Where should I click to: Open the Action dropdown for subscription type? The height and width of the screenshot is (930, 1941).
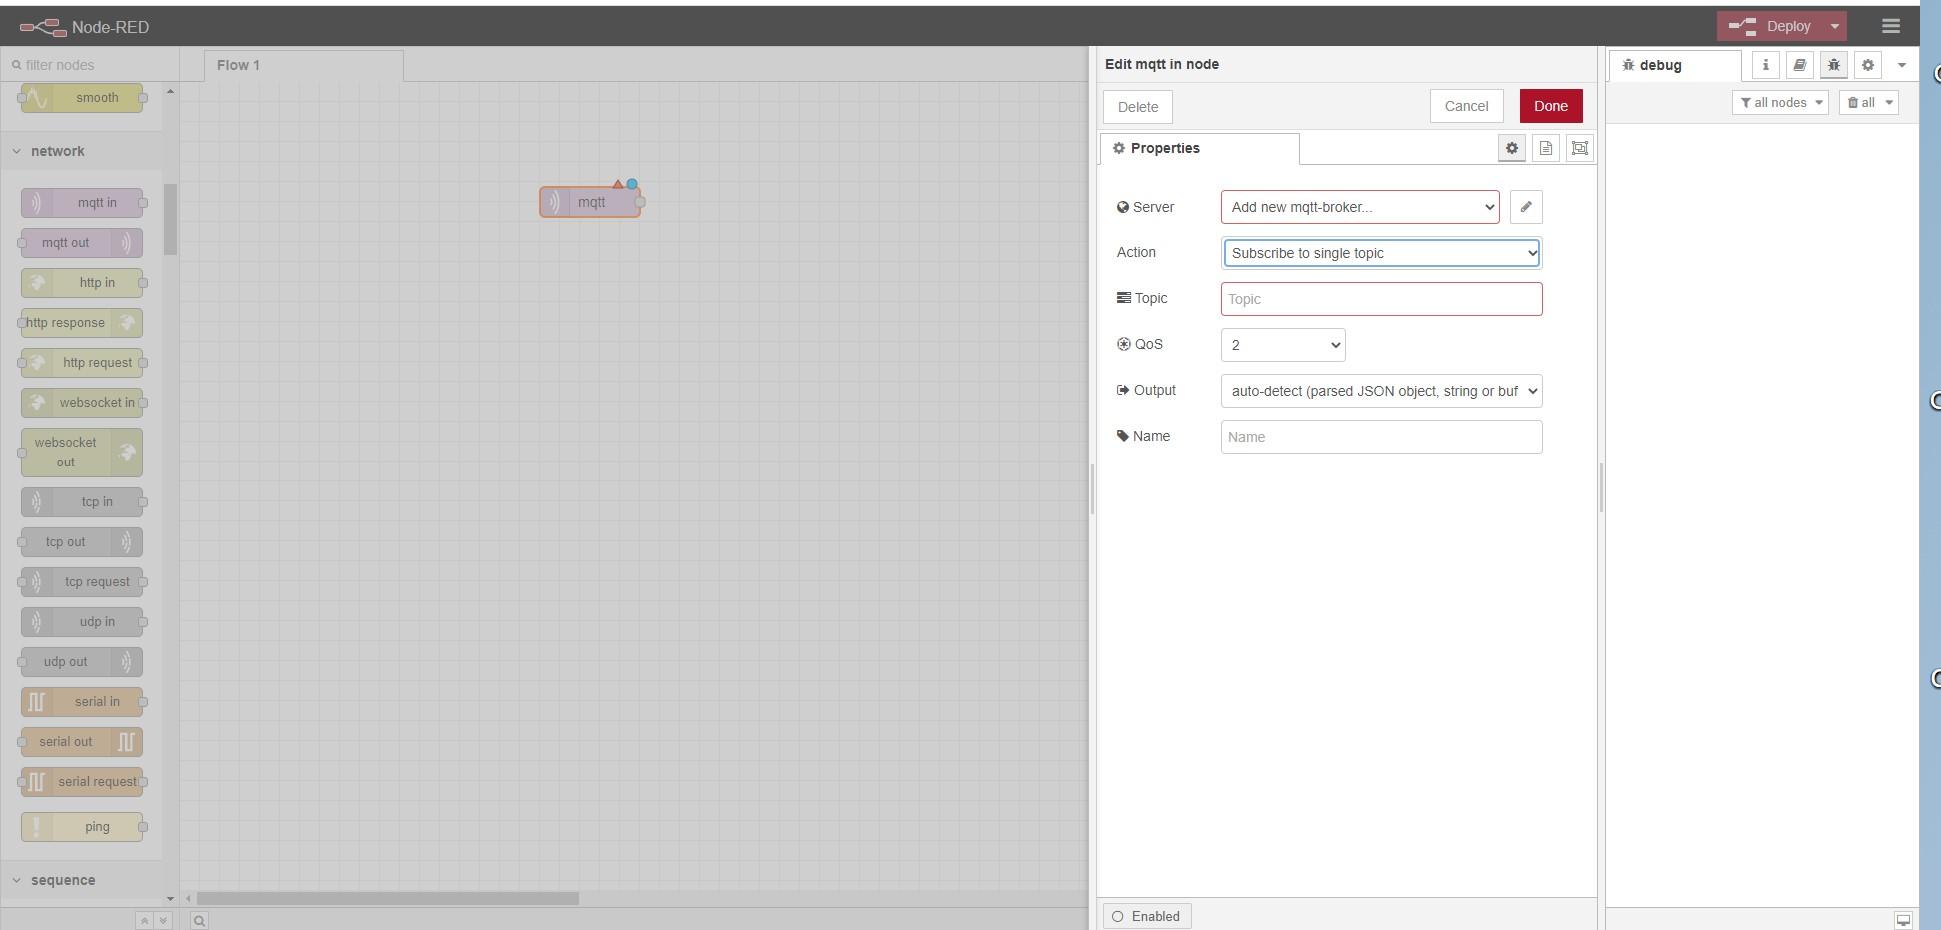click(1380, 253)
